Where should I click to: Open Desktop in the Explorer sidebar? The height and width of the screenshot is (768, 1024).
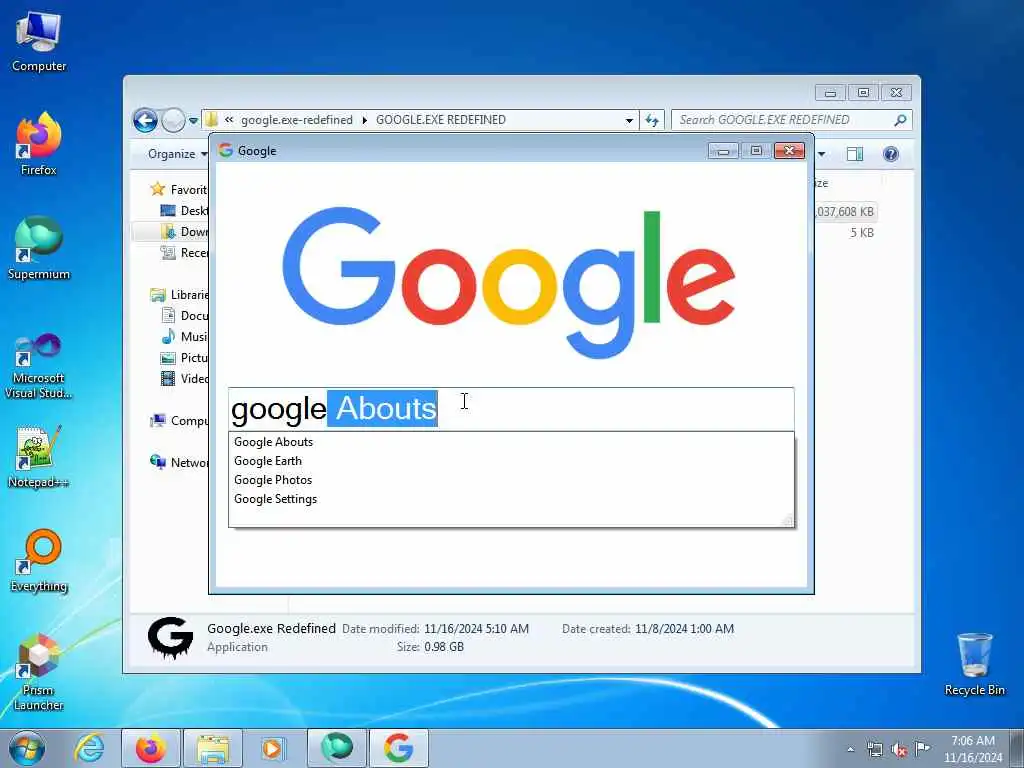pyautogui.click(x=184, y=210)
